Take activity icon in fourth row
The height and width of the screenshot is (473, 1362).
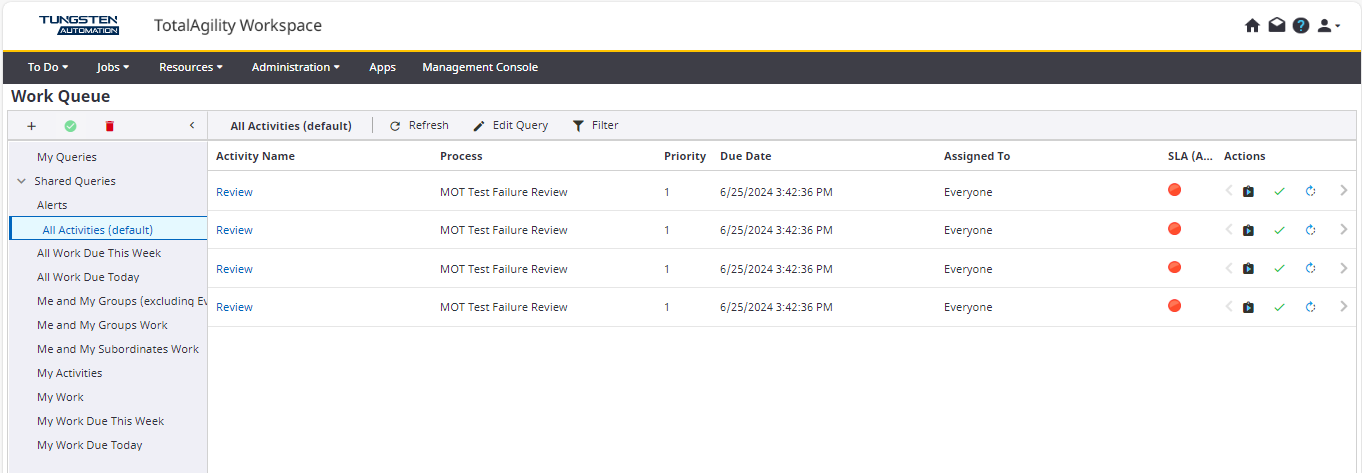[1248, 307]
